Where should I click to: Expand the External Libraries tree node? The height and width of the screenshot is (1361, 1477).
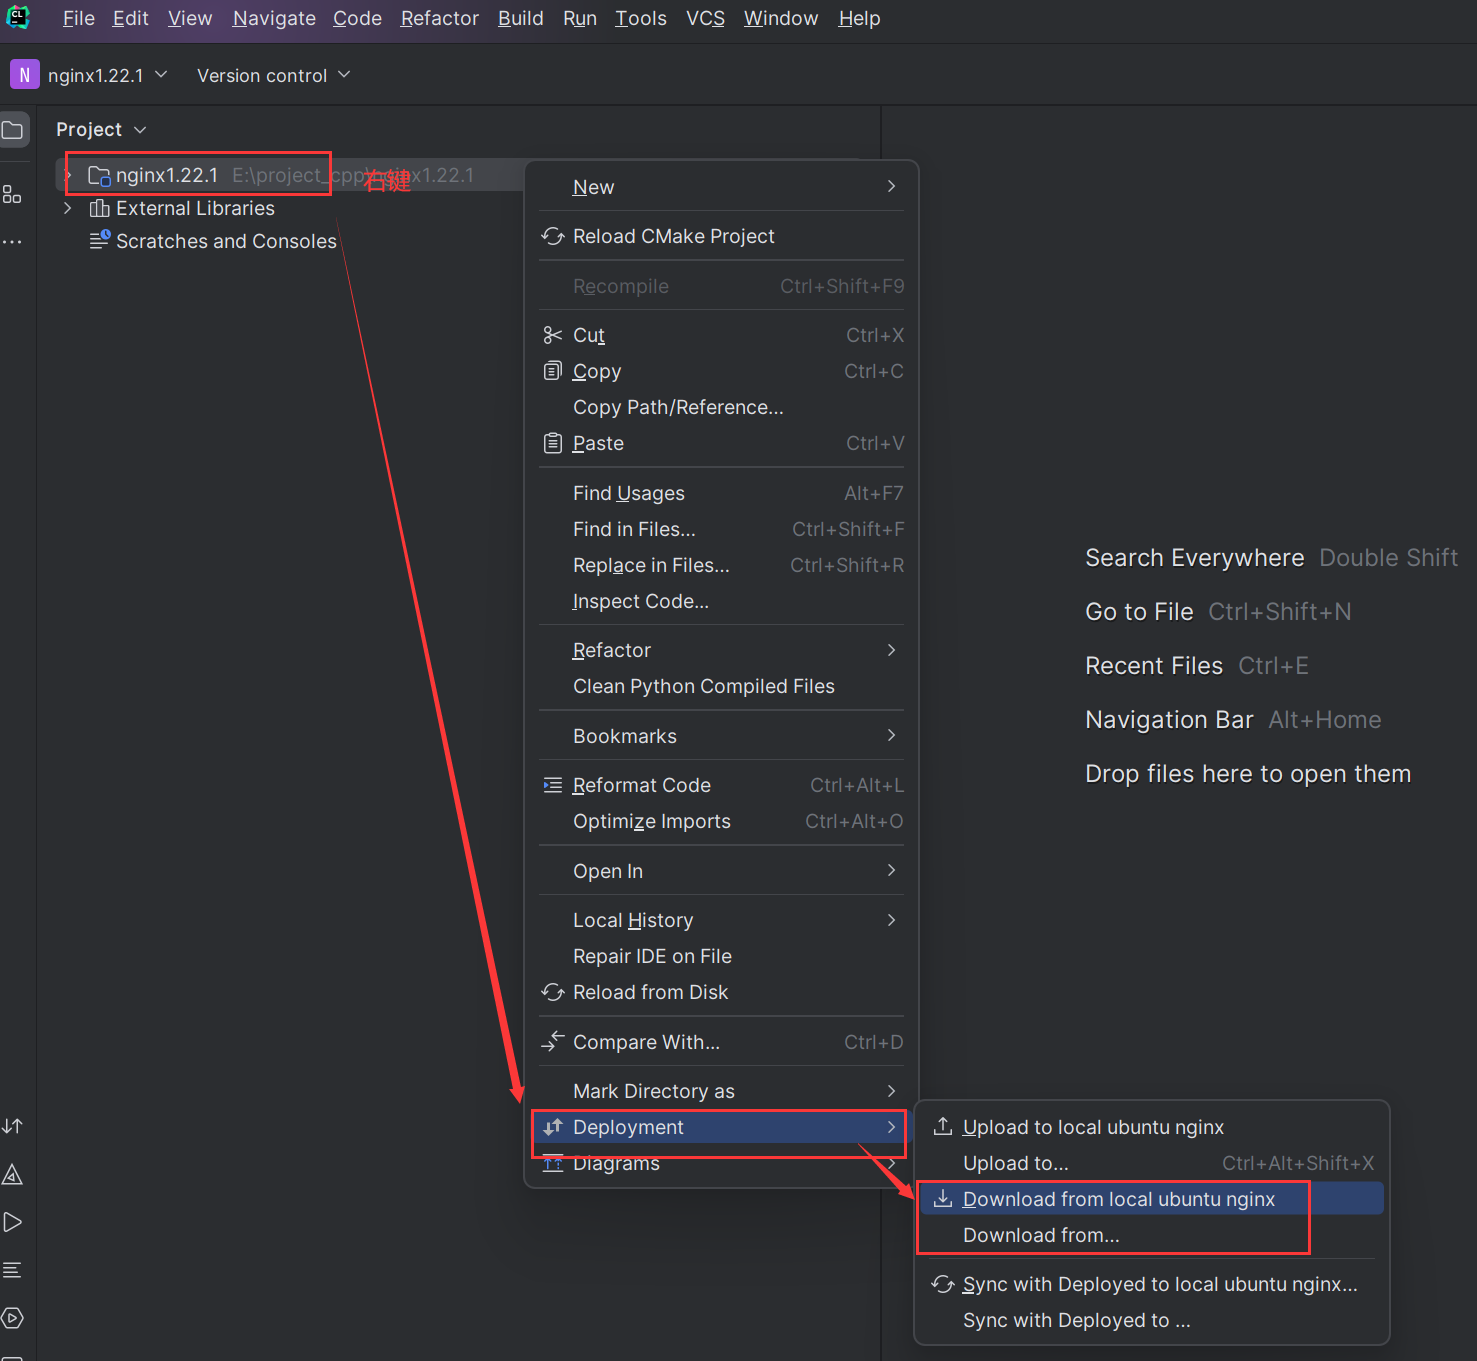pyautogui.click(x=68, y=208)
